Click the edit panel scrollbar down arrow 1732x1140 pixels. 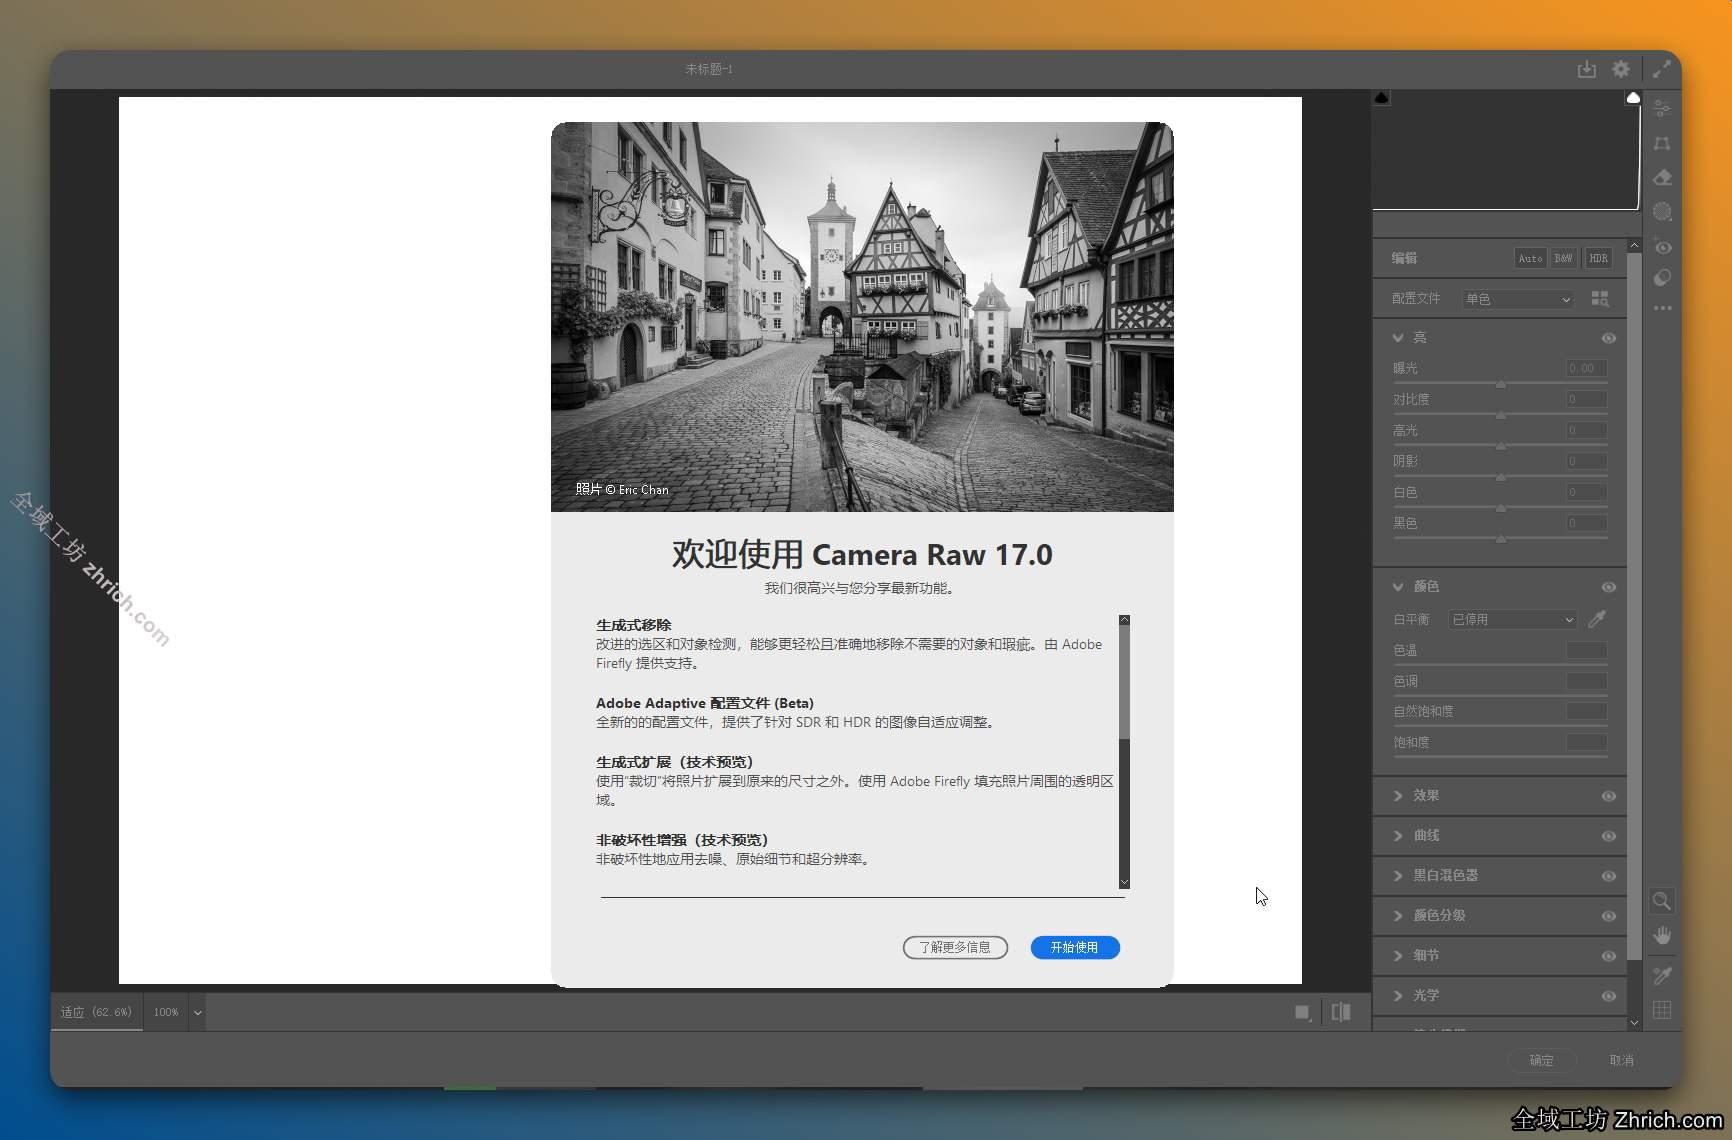coord(1634,1022)
